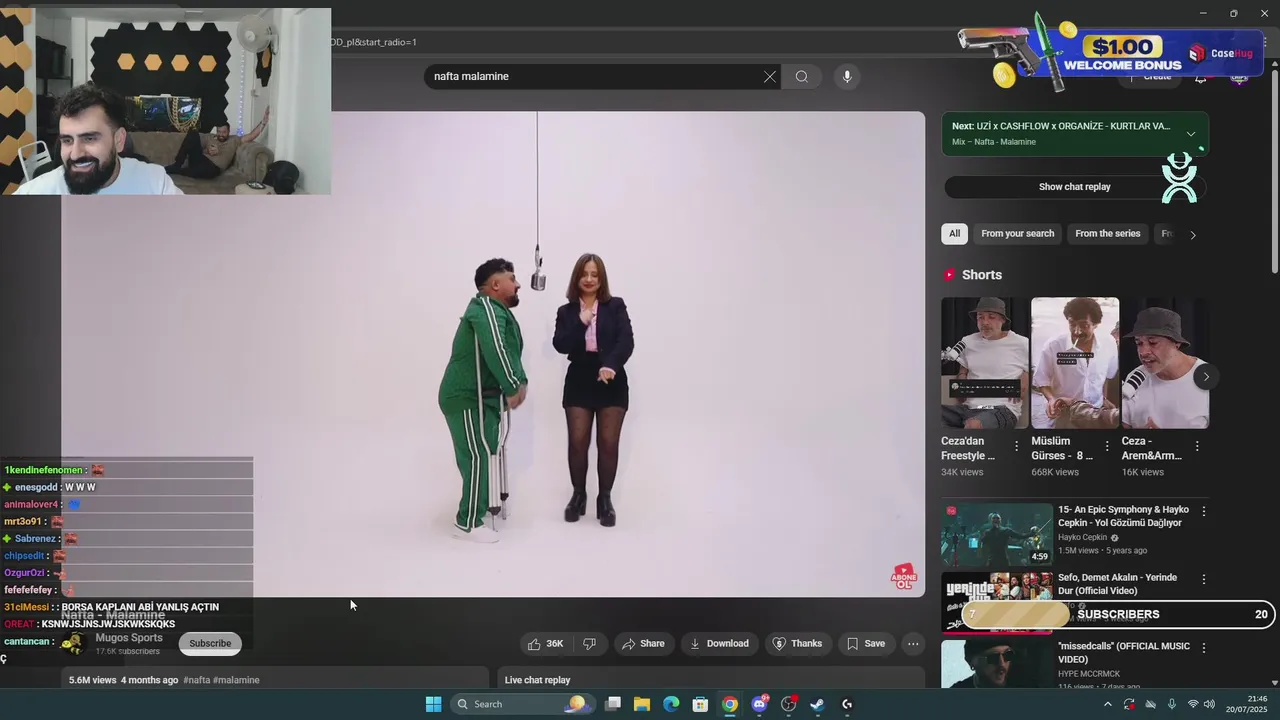Open the Windows Start menu
This screenshot has width=1280, height=720.
click(x=433, y=704)
